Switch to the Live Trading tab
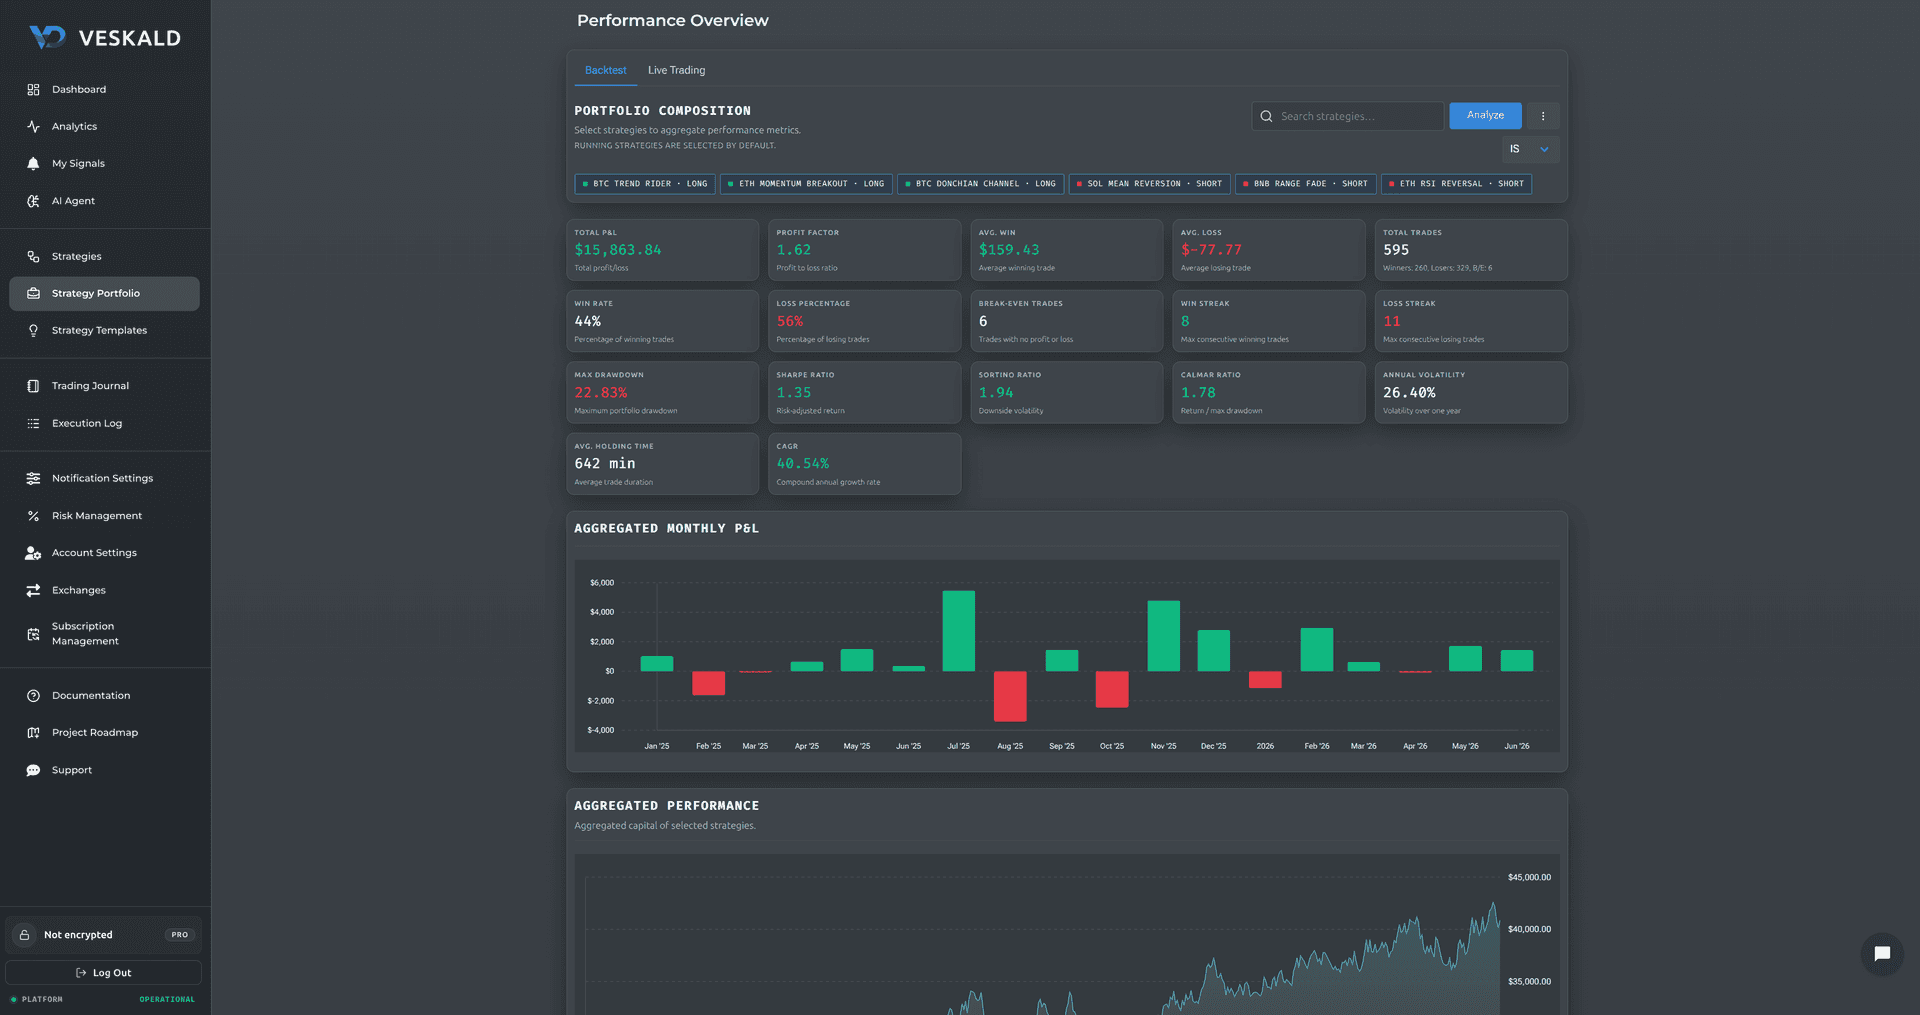This screenshot has width=1920, height=1015. click(x=676, y=70)
